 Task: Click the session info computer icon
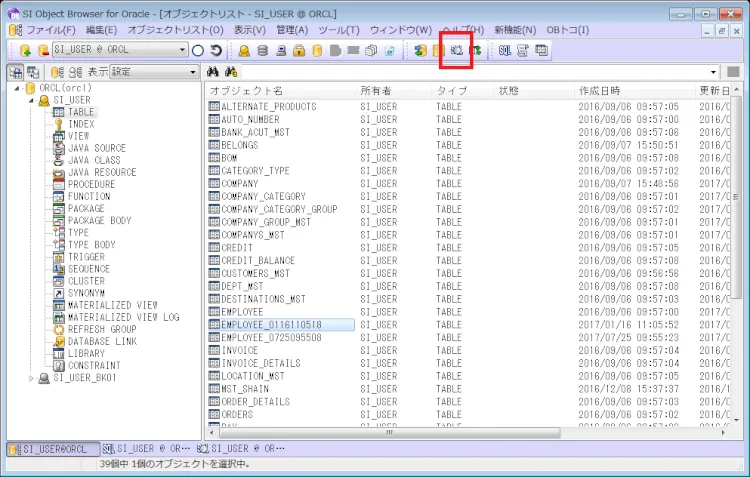pyautogui.click(x=281, y=50)
